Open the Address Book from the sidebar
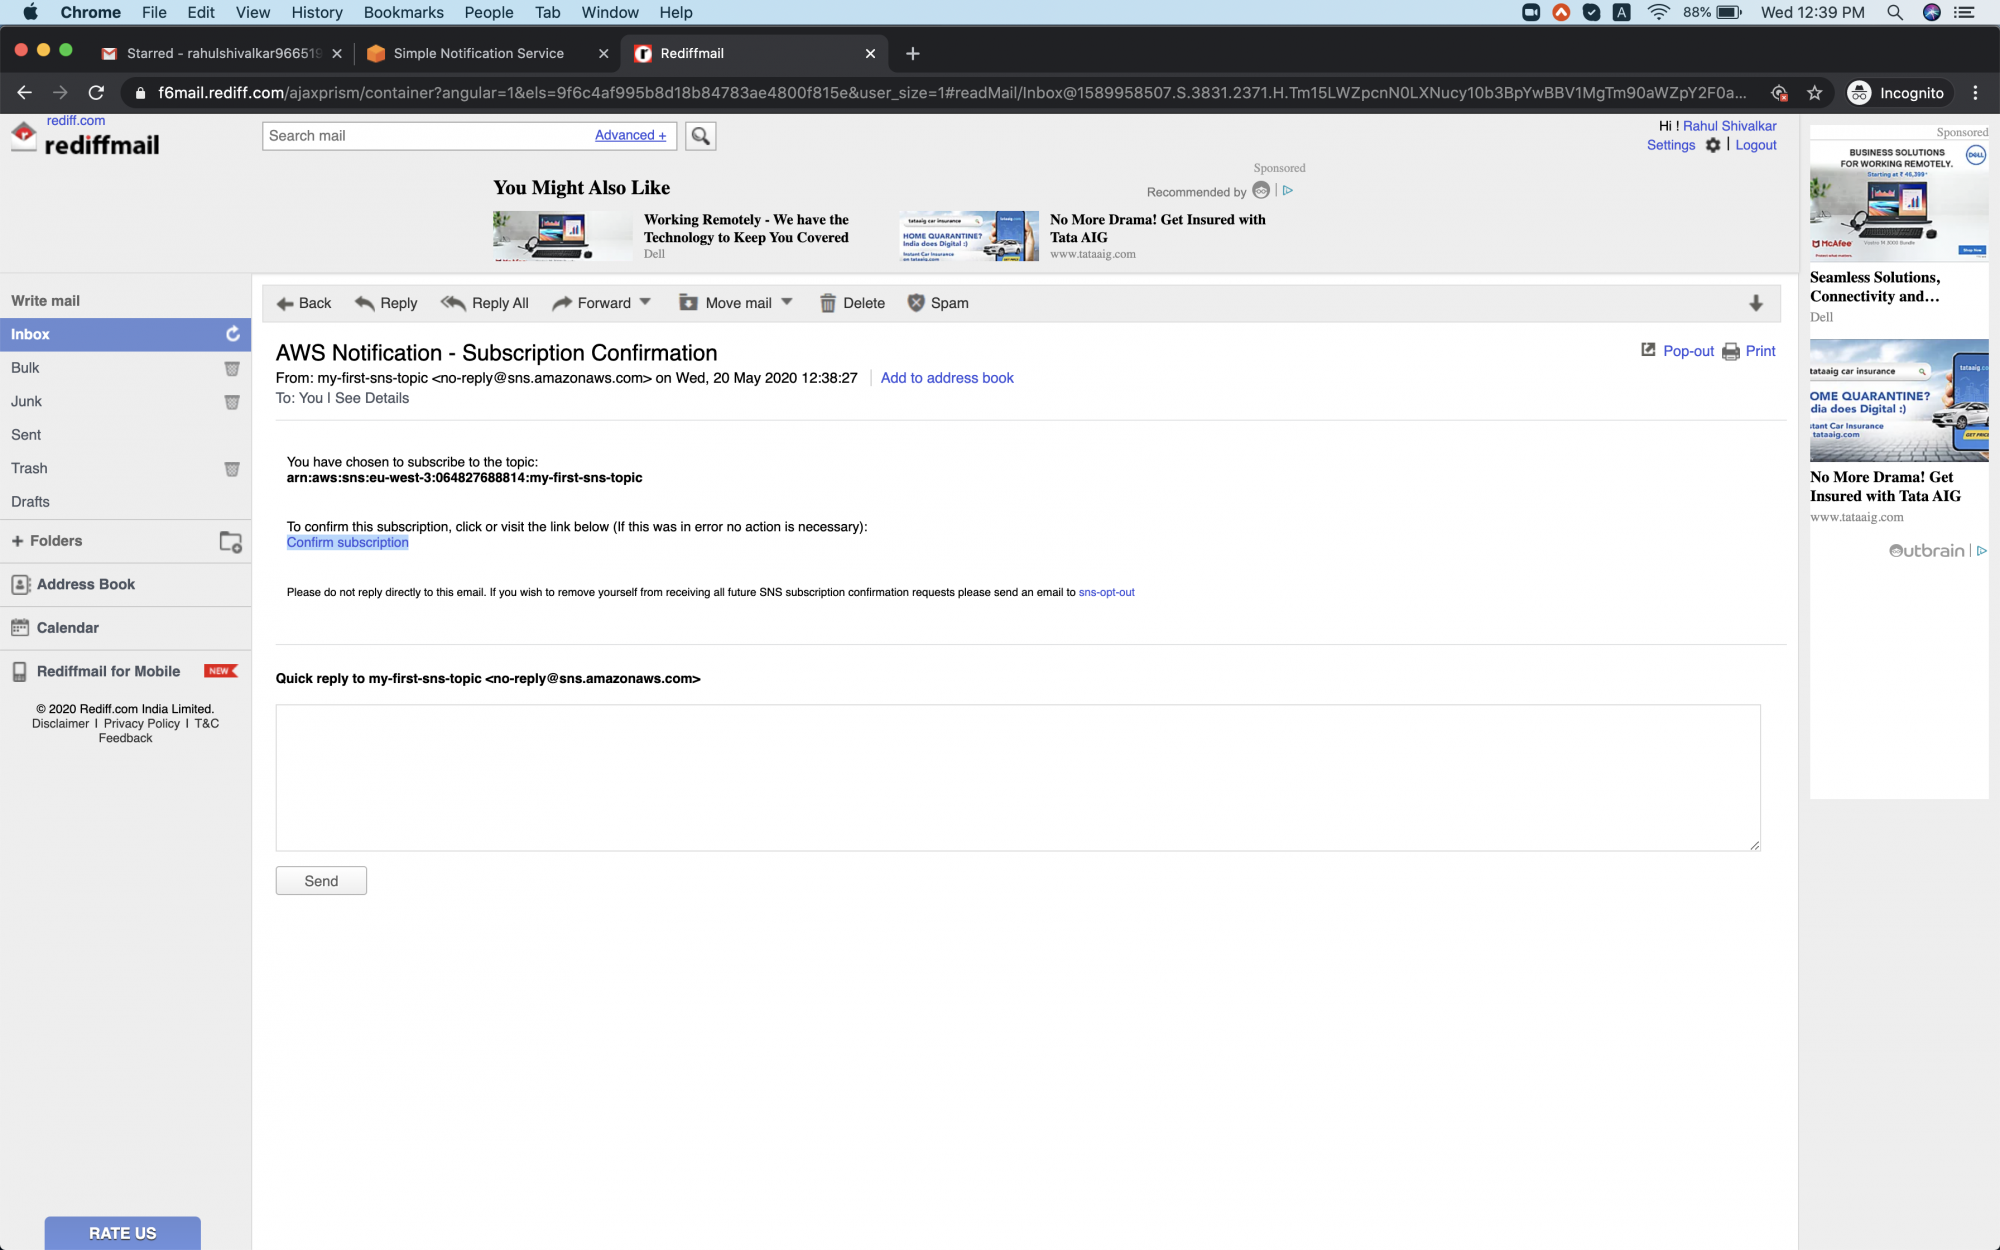Screen dimensions: 2000x1250 tap(85, 584)
